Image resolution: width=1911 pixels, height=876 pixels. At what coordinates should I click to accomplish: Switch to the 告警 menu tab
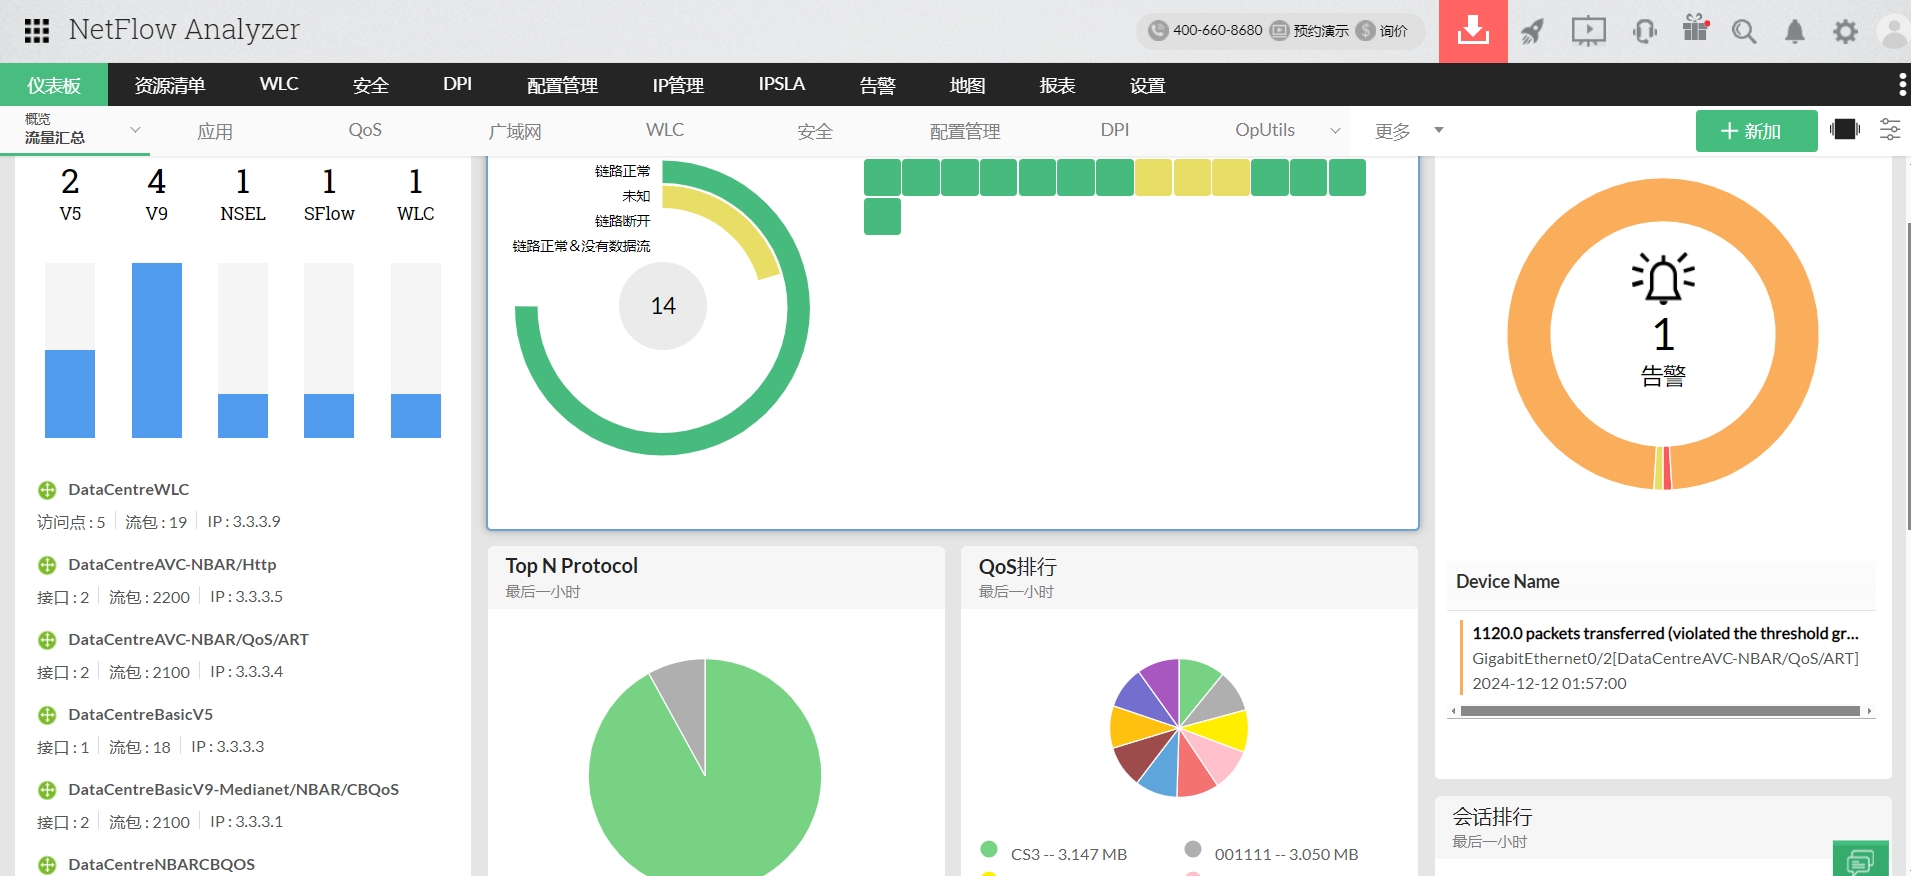click(x=878, y=85)
